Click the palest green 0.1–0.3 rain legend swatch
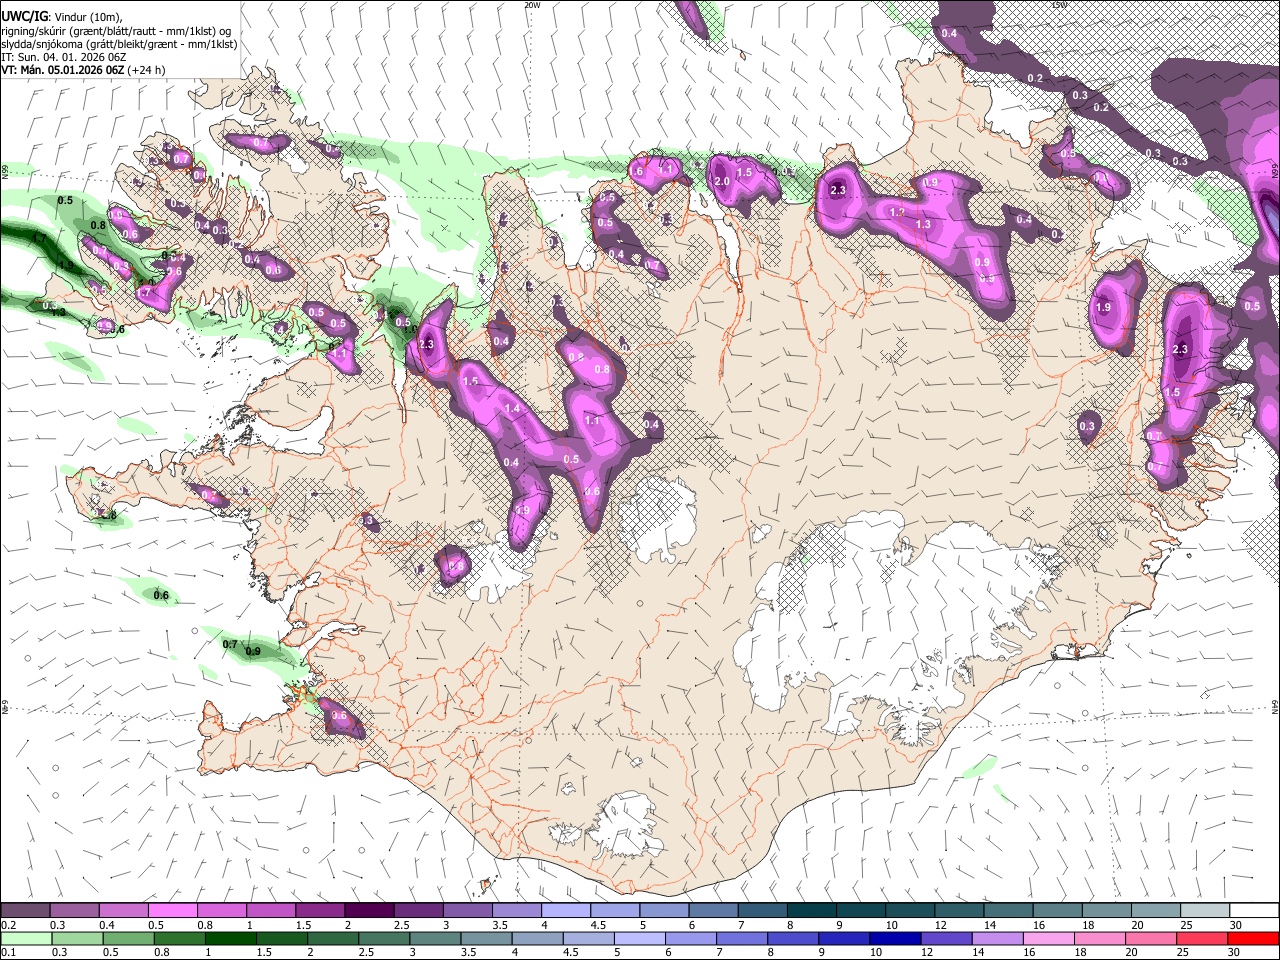1280x960 pixels. 25,938
